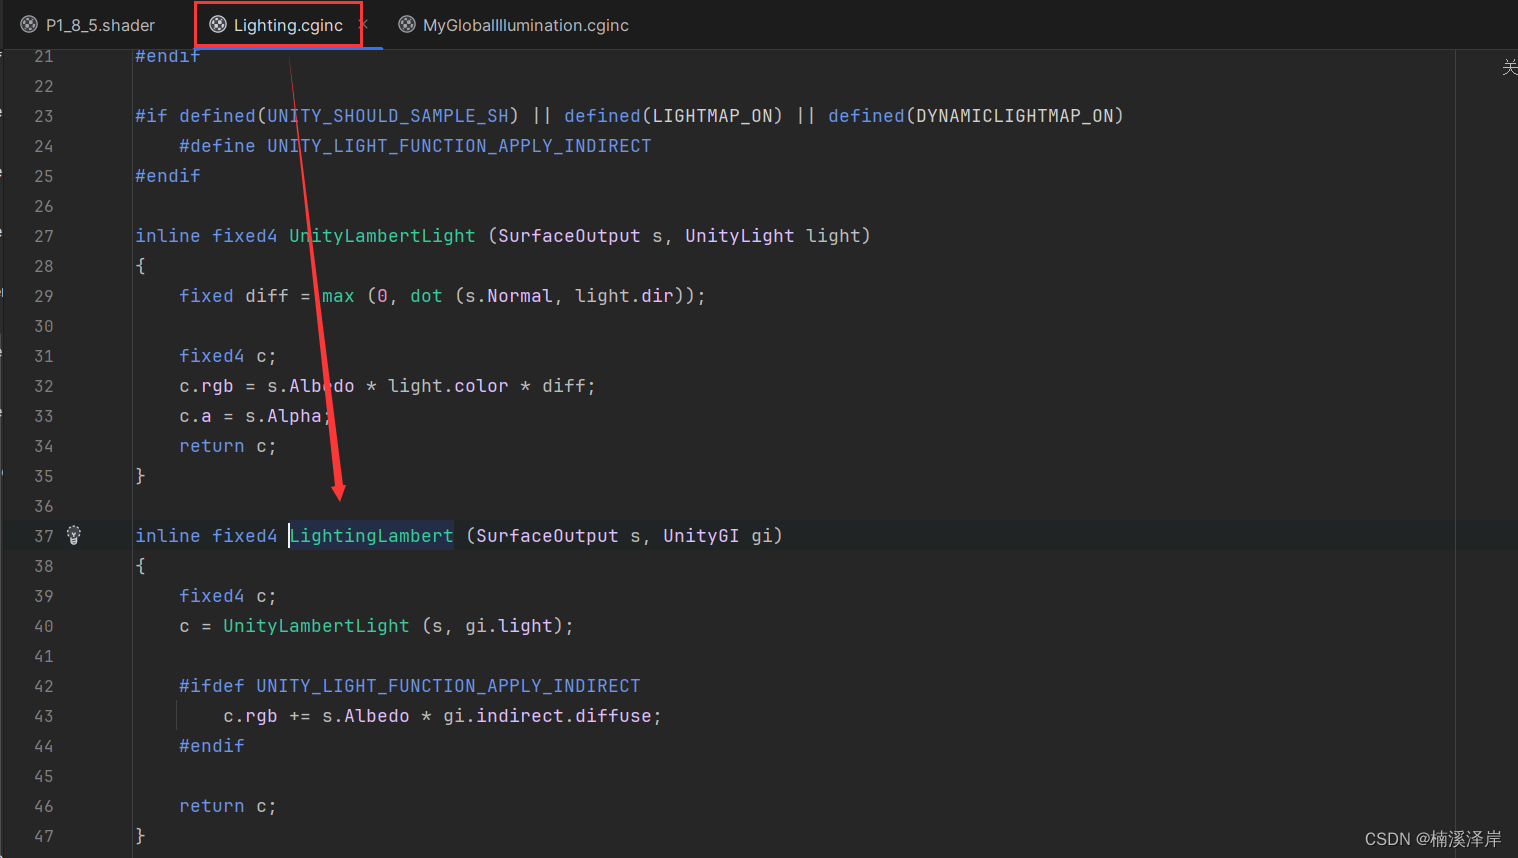Click gi.indirect.diffuse on line 43
Image resolution: width=1518 pixels, height=858 pixels.
pyautogui.click(x=547, y=716)
